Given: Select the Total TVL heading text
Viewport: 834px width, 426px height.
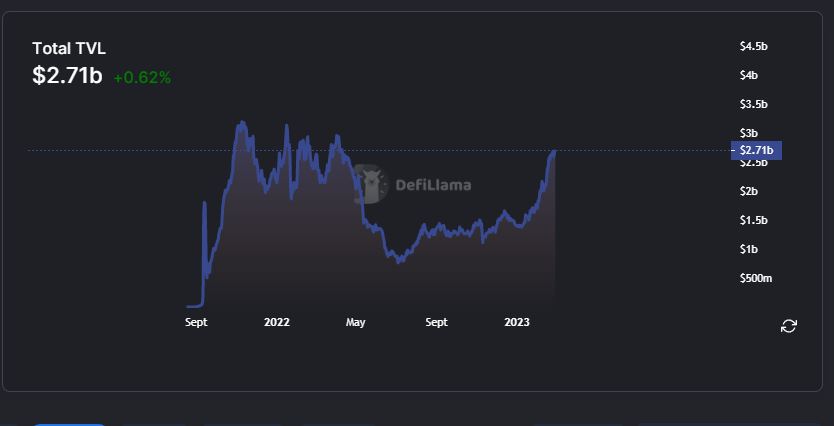Looking at the screenshot, I should [x=69, y=48].
